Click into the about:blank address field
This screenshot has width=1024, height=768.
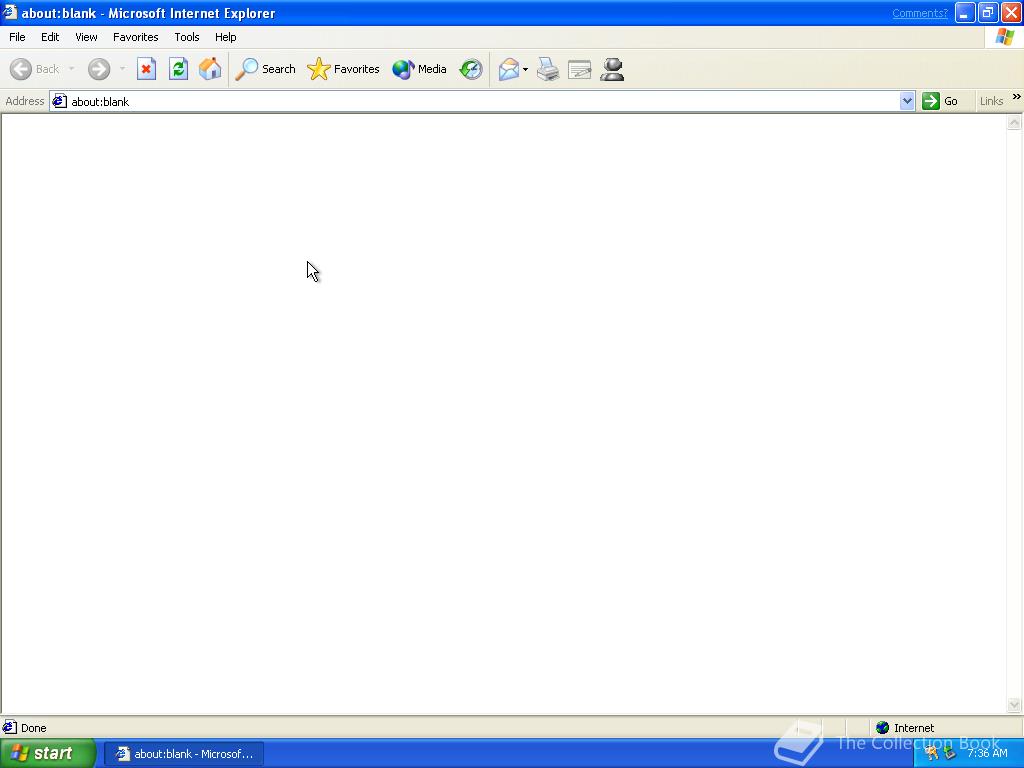point(483,101)
